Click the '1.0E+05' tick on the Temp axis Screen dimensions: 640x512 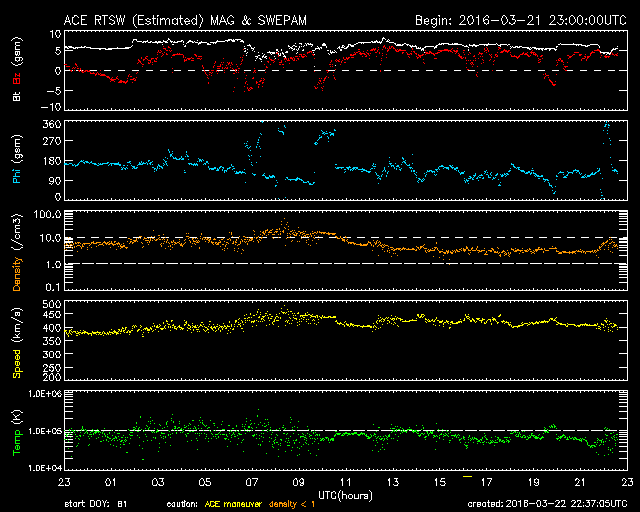[x=45, y=431]
